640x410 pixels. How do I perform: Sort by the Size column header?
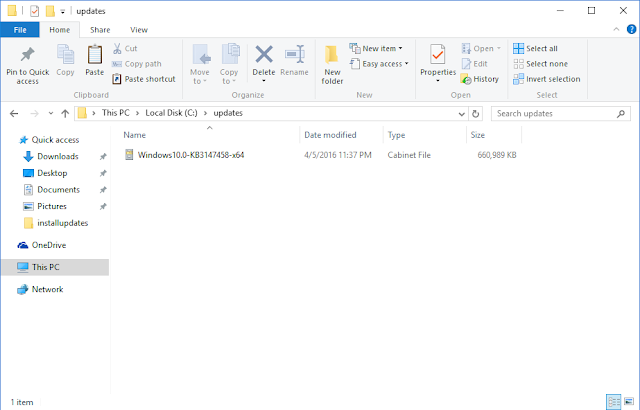coord(478,135)
